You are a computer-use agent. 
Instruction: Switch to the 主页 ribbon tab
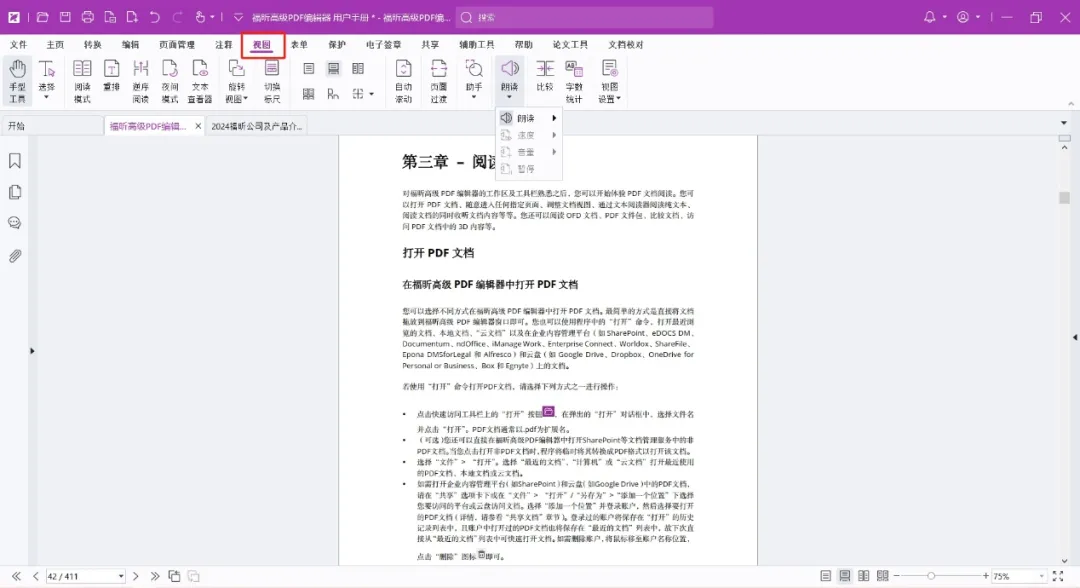coord(55,45)
